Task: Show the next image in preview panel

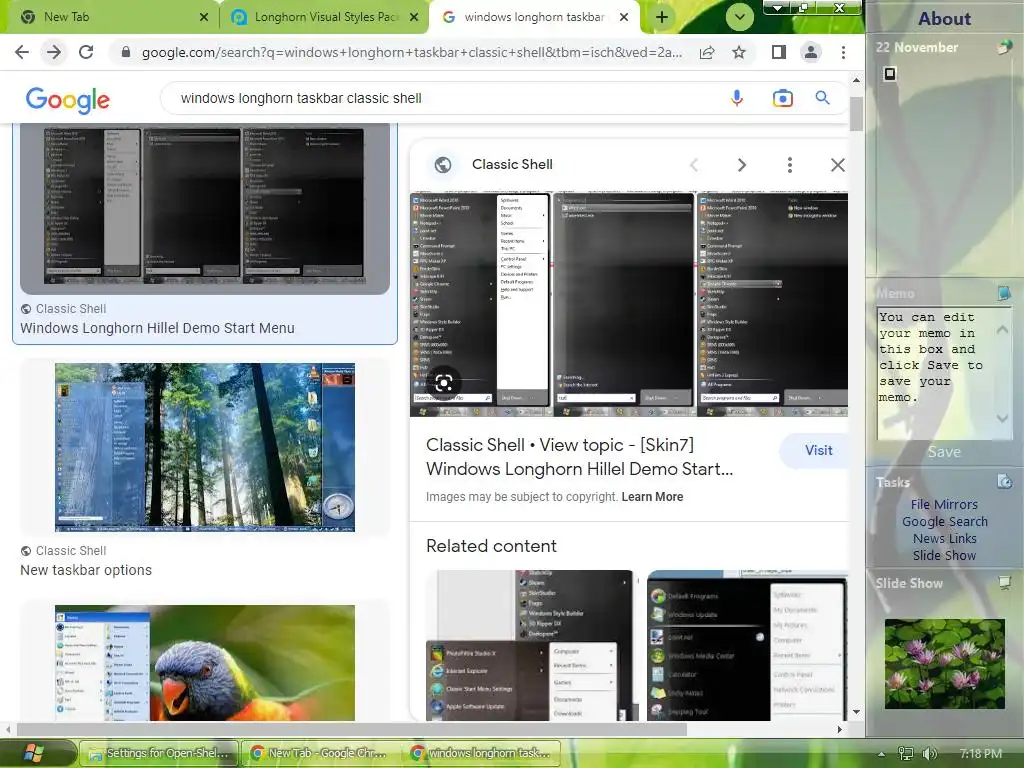Action: pos(741,165)
